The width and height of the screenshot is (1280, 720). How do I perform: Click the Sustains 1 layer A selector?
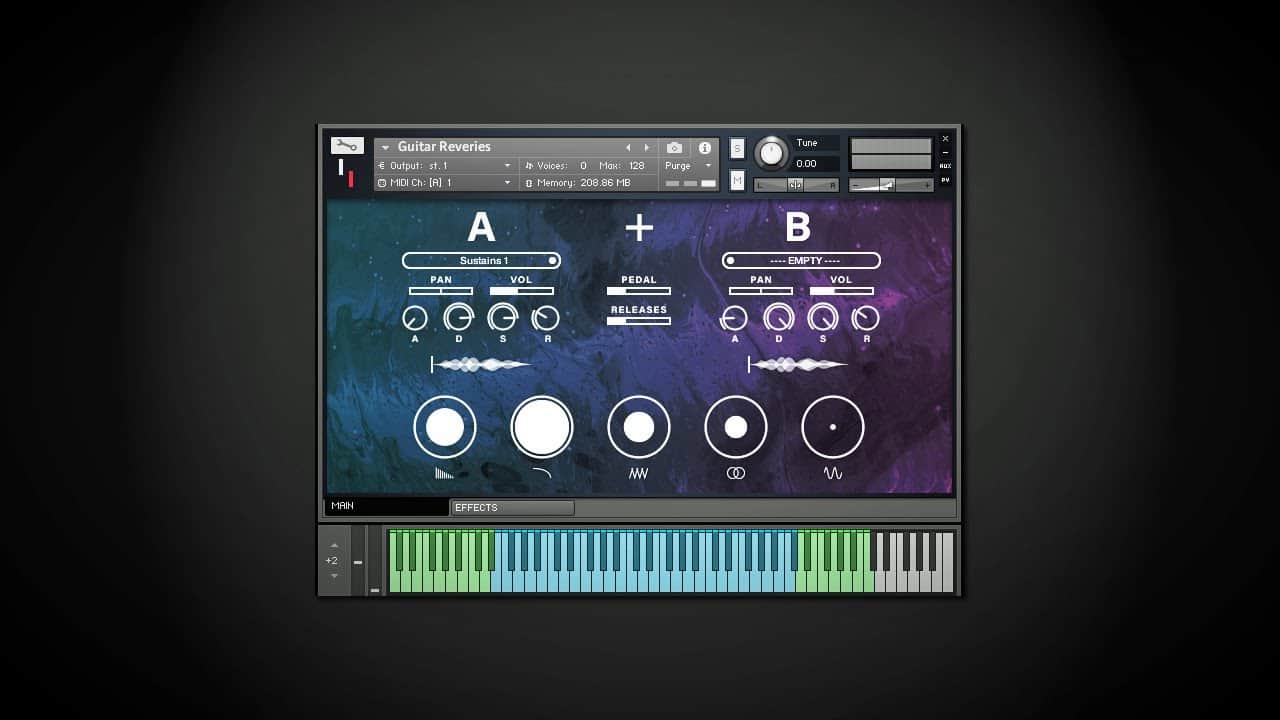point(481,261)
